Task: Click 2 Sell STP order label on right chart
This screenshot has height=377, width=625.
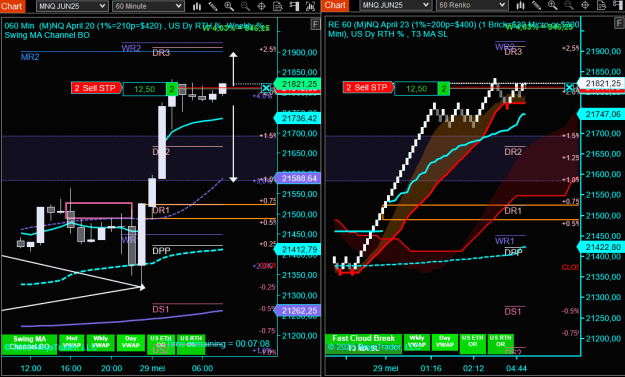Action: [x=368, y=87]
